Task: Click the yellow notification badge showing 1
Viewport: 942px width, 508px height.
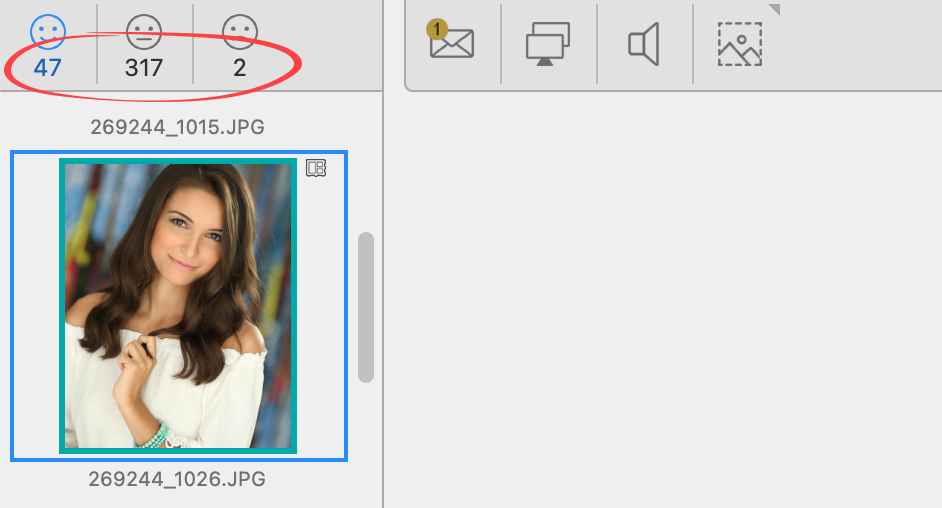Action: point(437,30)
